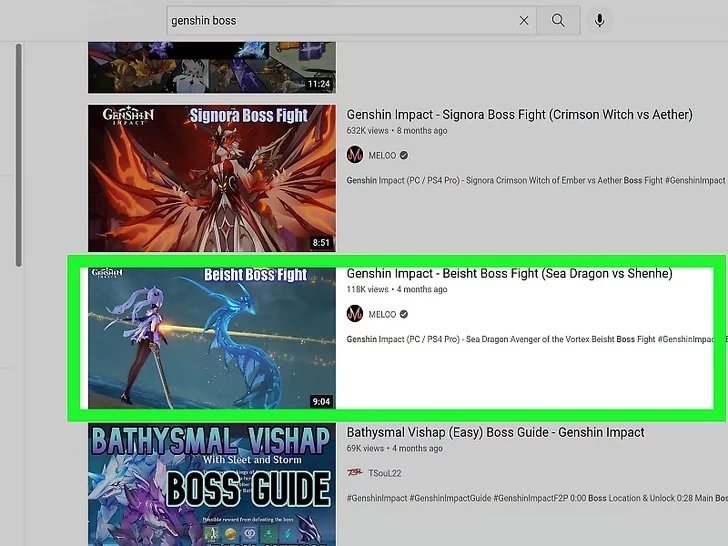Click Sea Dragon Avenger of the Vortex description
This screenshot has width=728, height=546.
(530, 339)
